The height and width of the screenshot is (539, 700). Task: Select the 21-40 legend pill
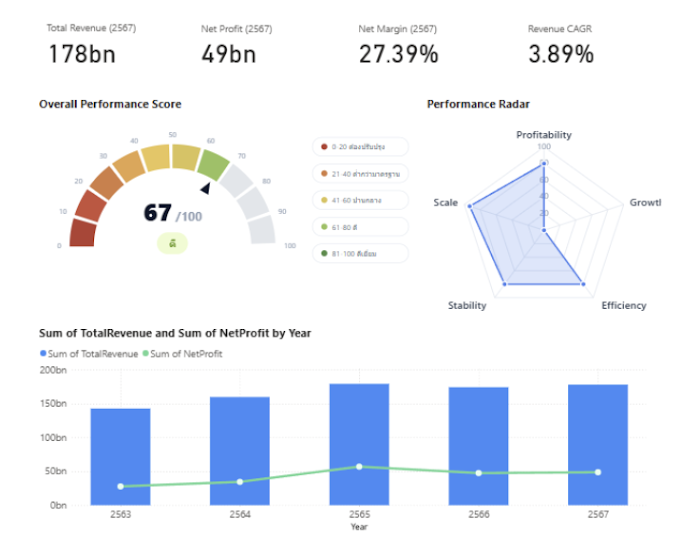(x=360, y=173)
